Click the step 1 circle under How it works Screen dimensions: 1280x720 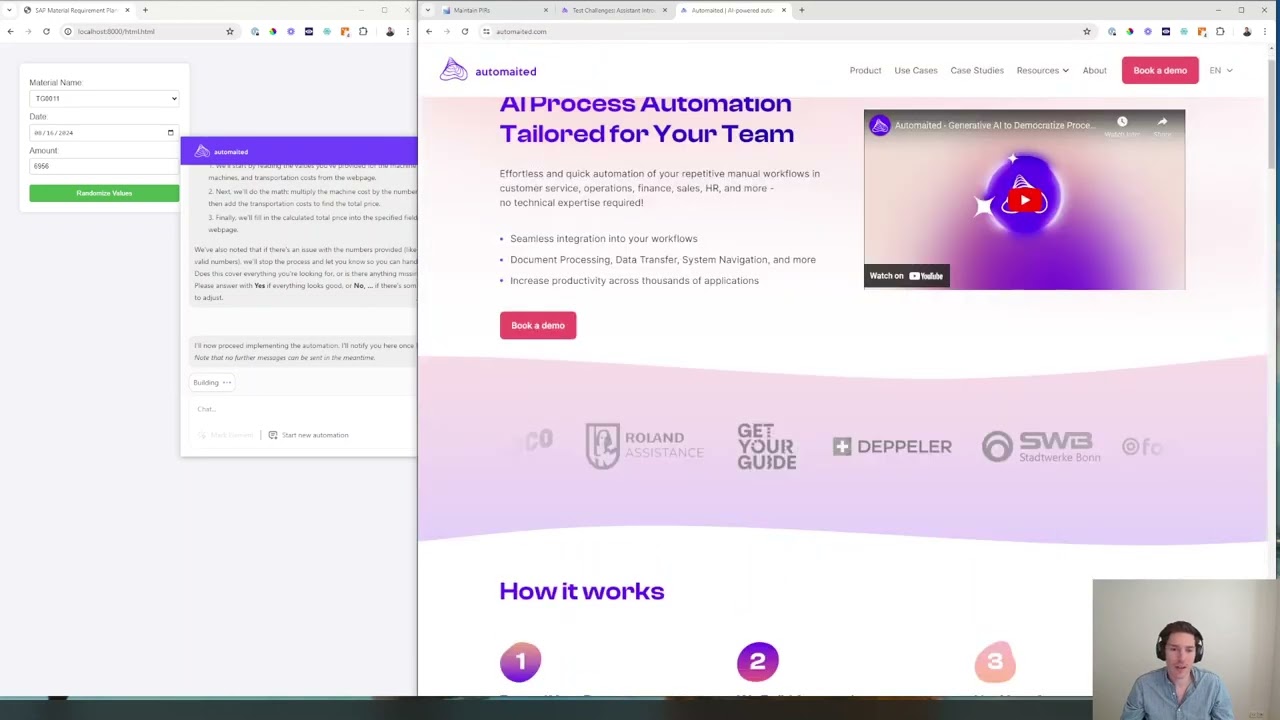(x=520, y=661)
